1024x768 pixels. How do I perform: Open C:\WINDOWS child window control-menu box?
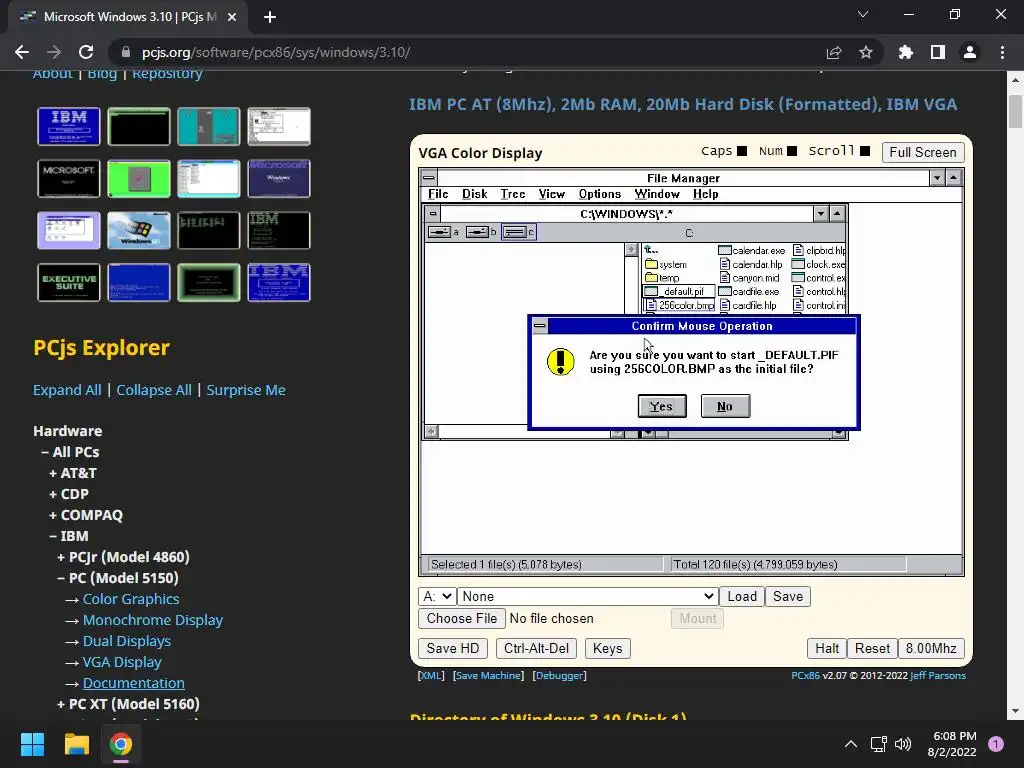coord(432,214)
